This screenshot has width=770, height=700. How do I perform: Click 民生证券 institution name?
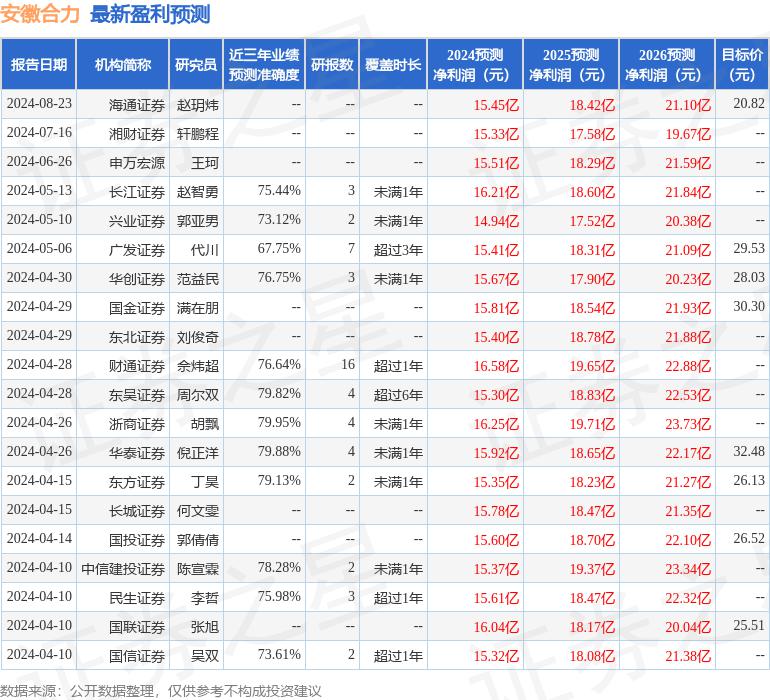pyautogui.click(x=137, y=598)
